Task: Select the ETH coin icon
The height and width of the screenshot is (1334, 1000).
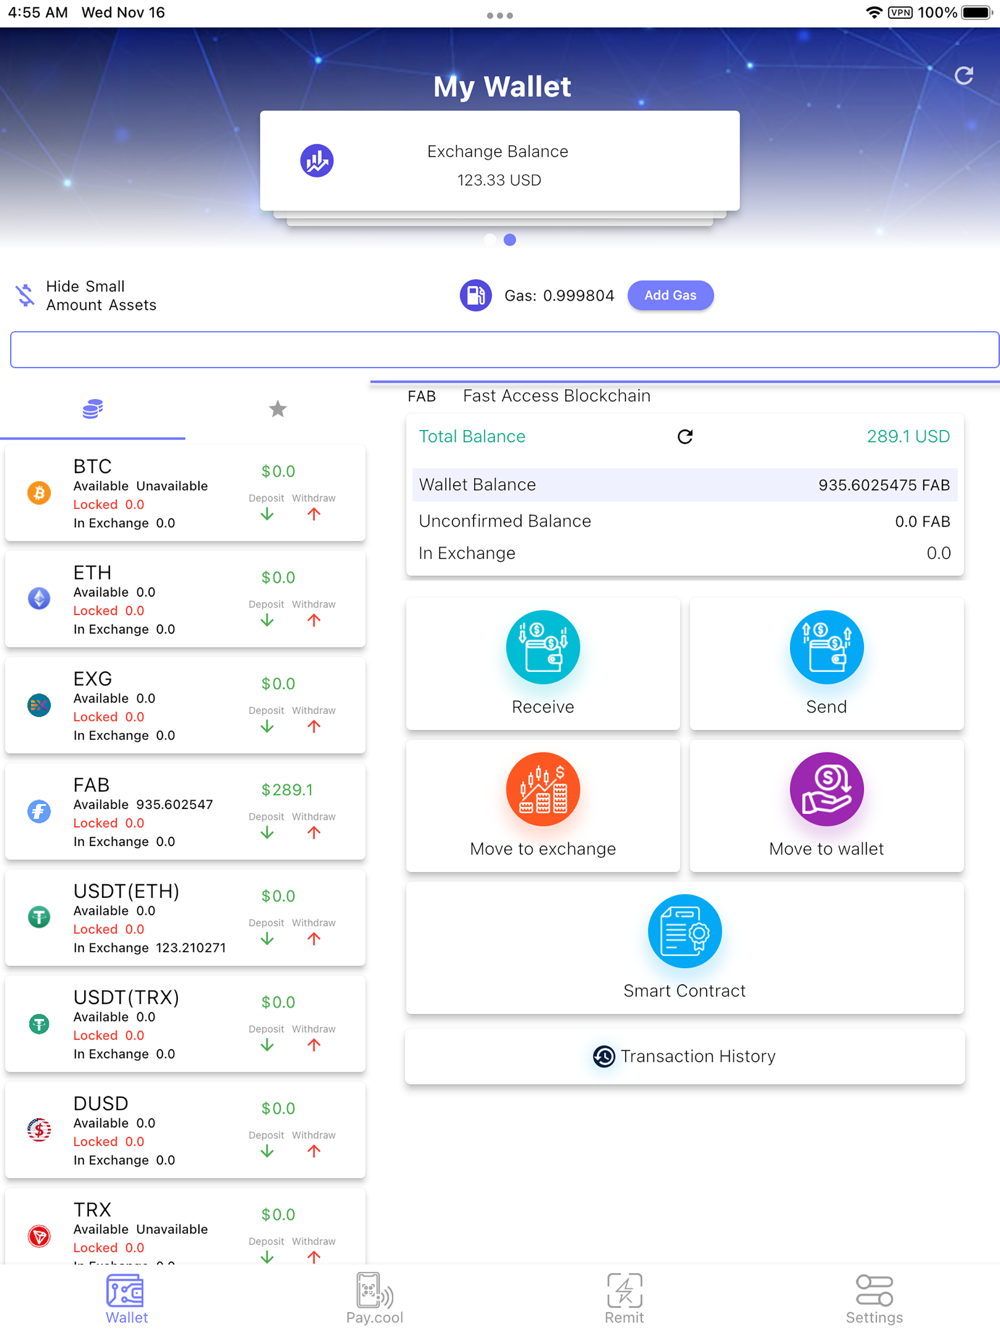Action: 39,599
